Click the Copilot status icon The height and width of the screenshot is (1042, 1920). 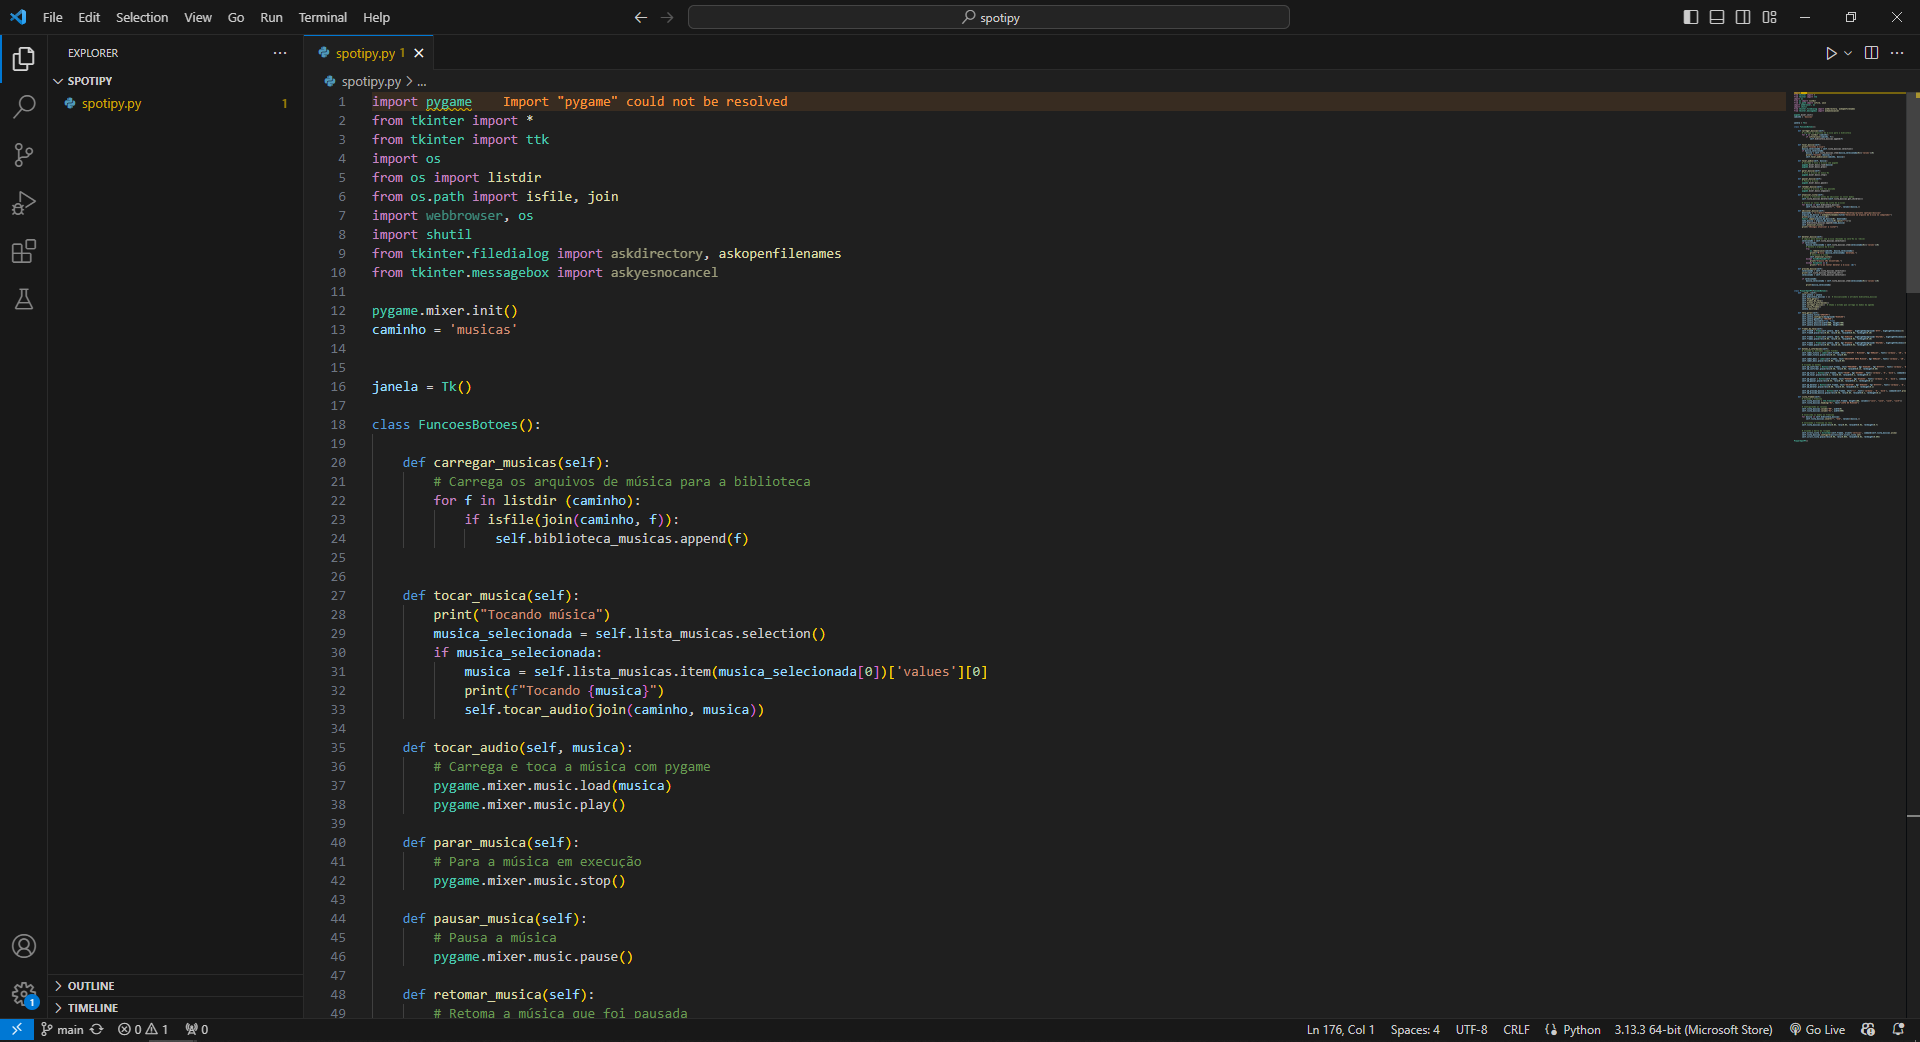[1868, 1029]
